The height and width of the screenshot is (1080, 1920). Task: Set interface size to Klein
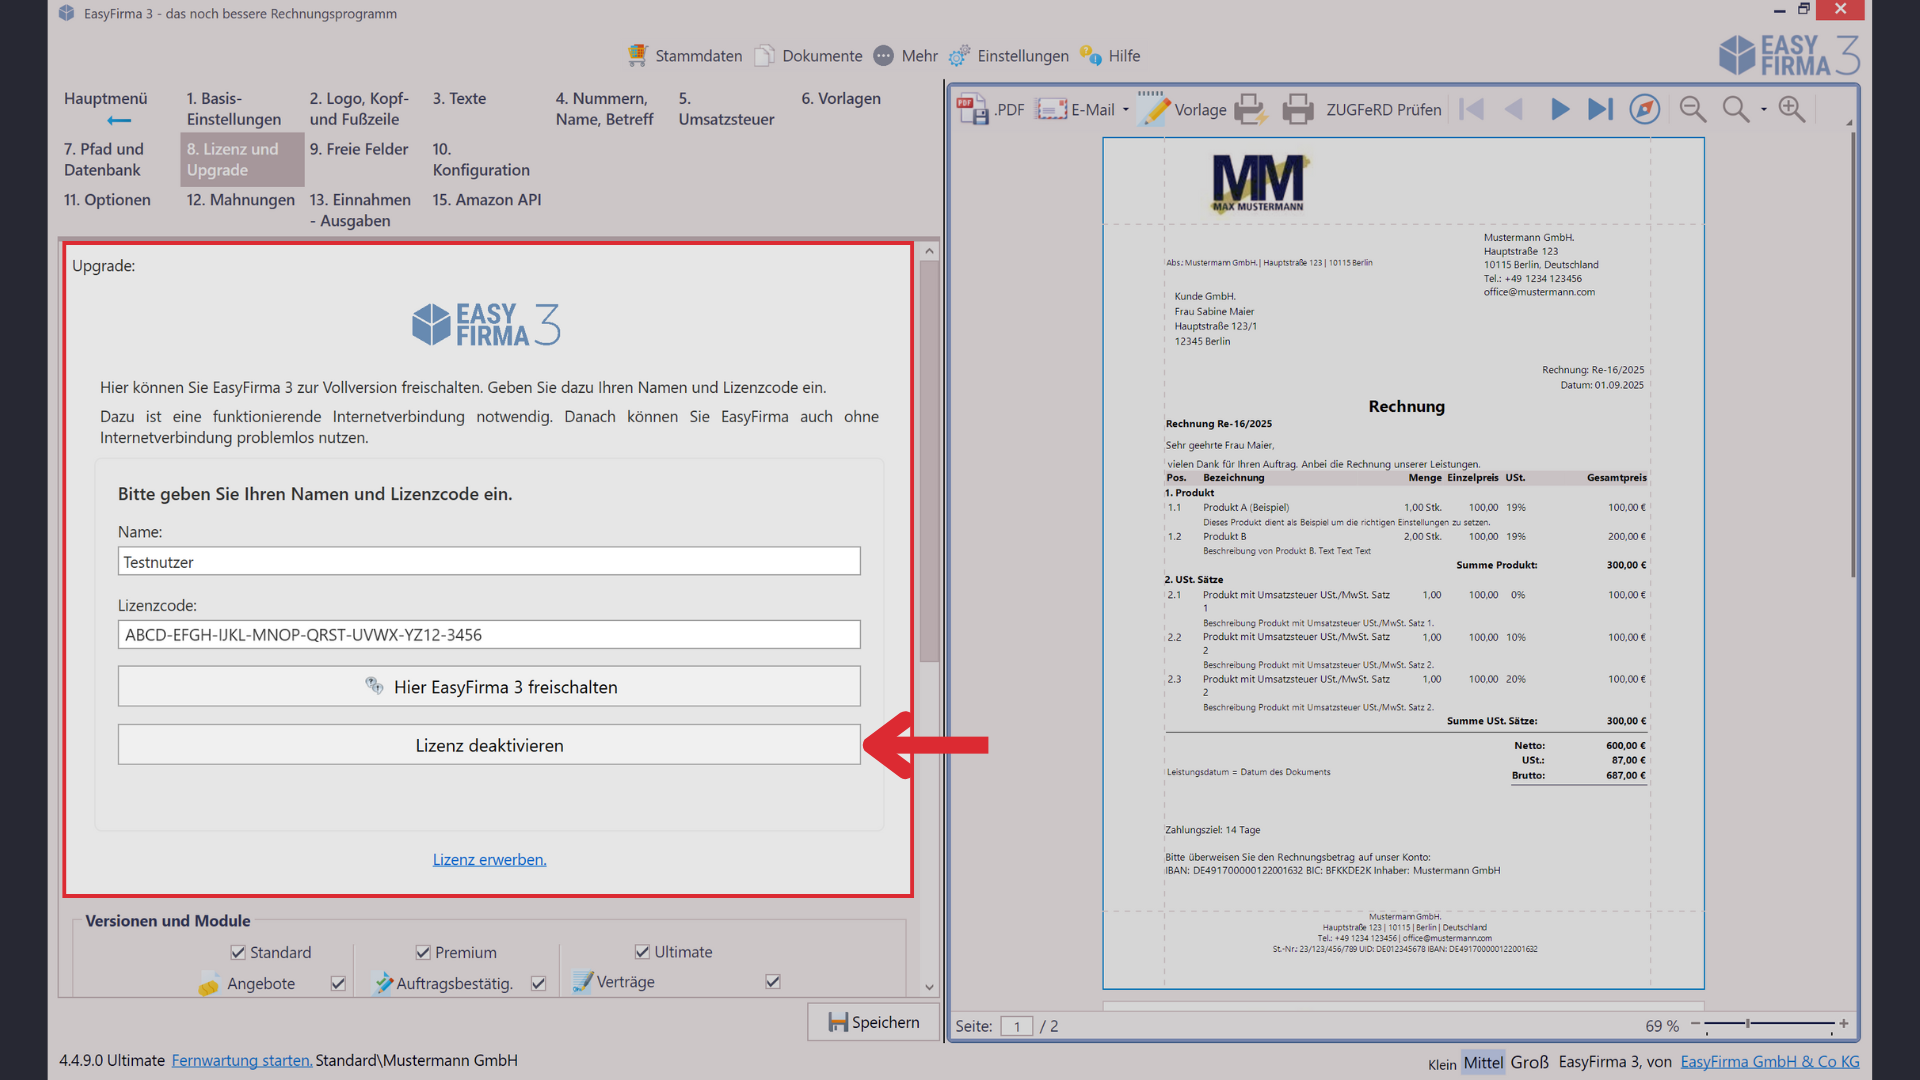click(x=1442, y=1064)
